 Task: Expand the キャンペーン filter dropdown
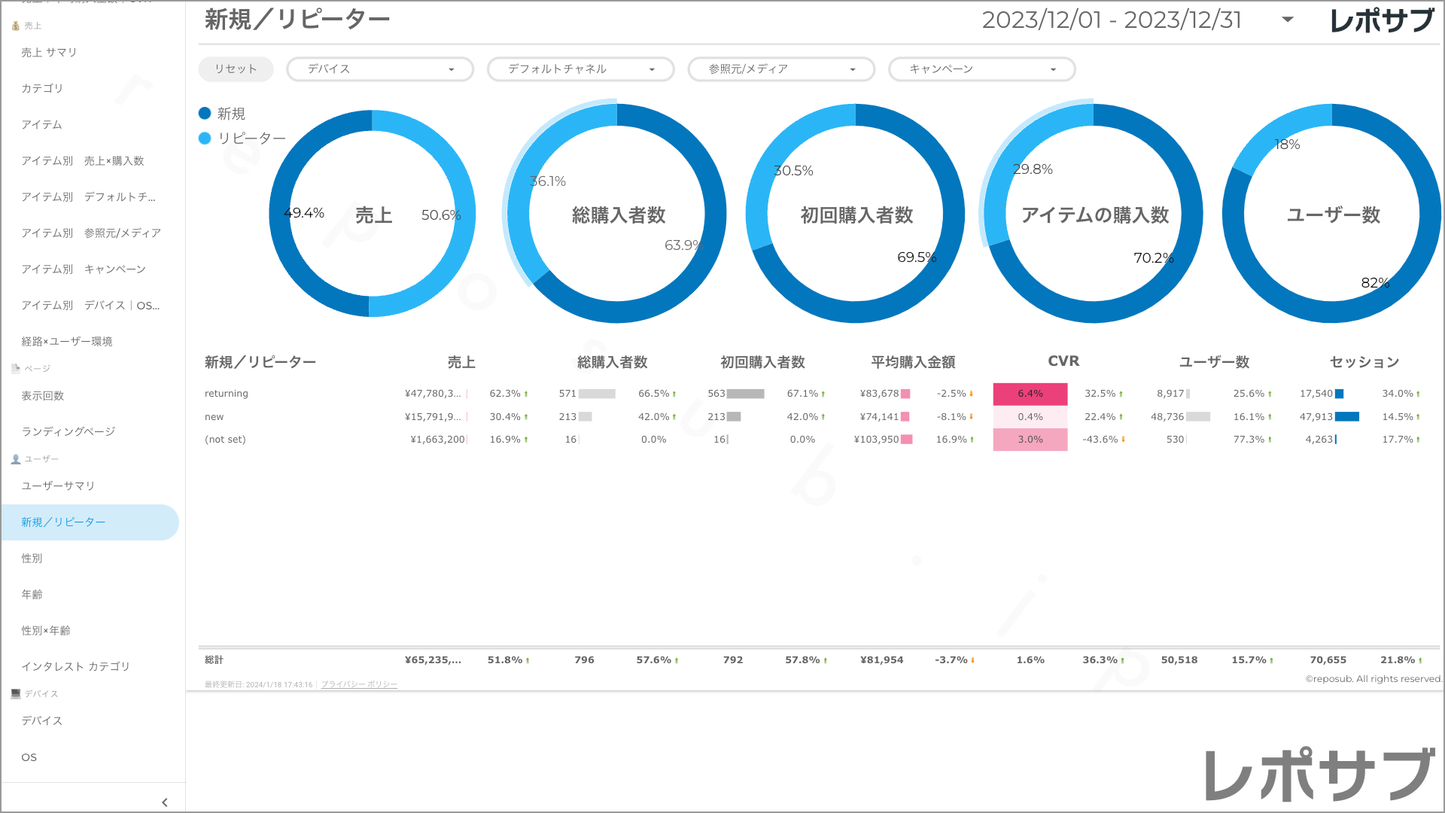(981, 69)
